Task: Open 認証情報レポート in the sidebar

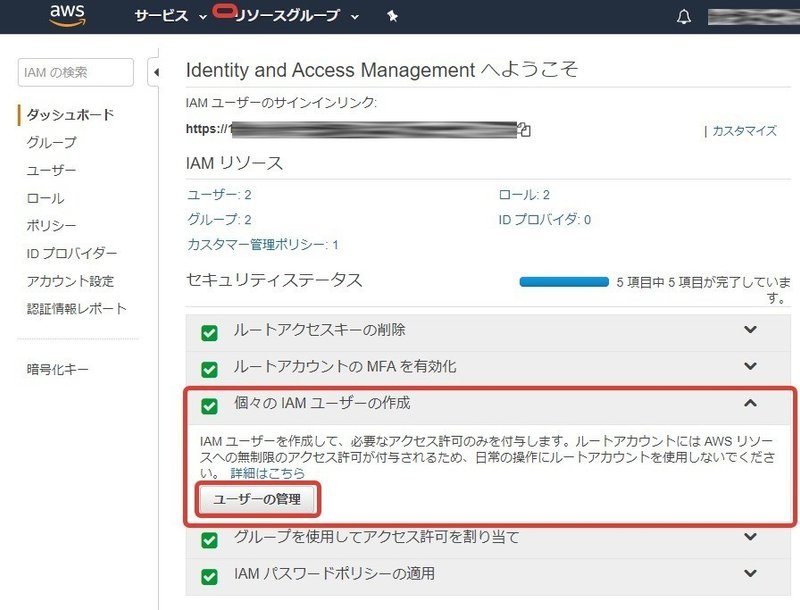Action: click(x=77, y=309)
